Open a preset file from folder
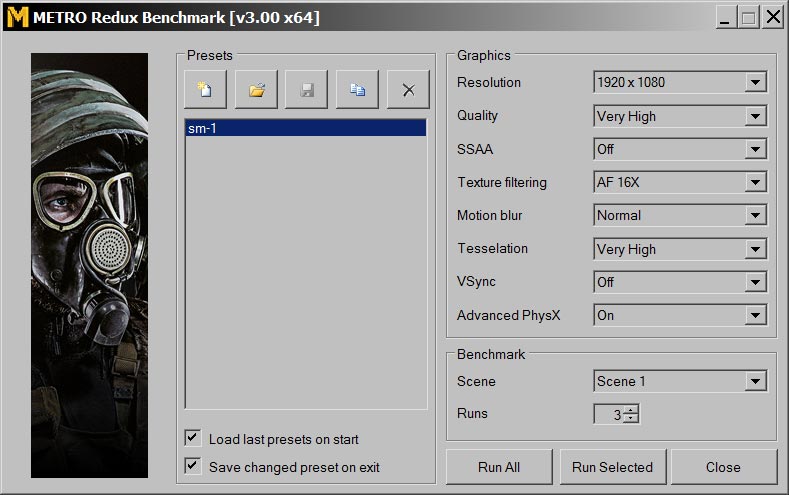This screenshot has width=789, height=495. pyautogui.click(x=256, y=90)
